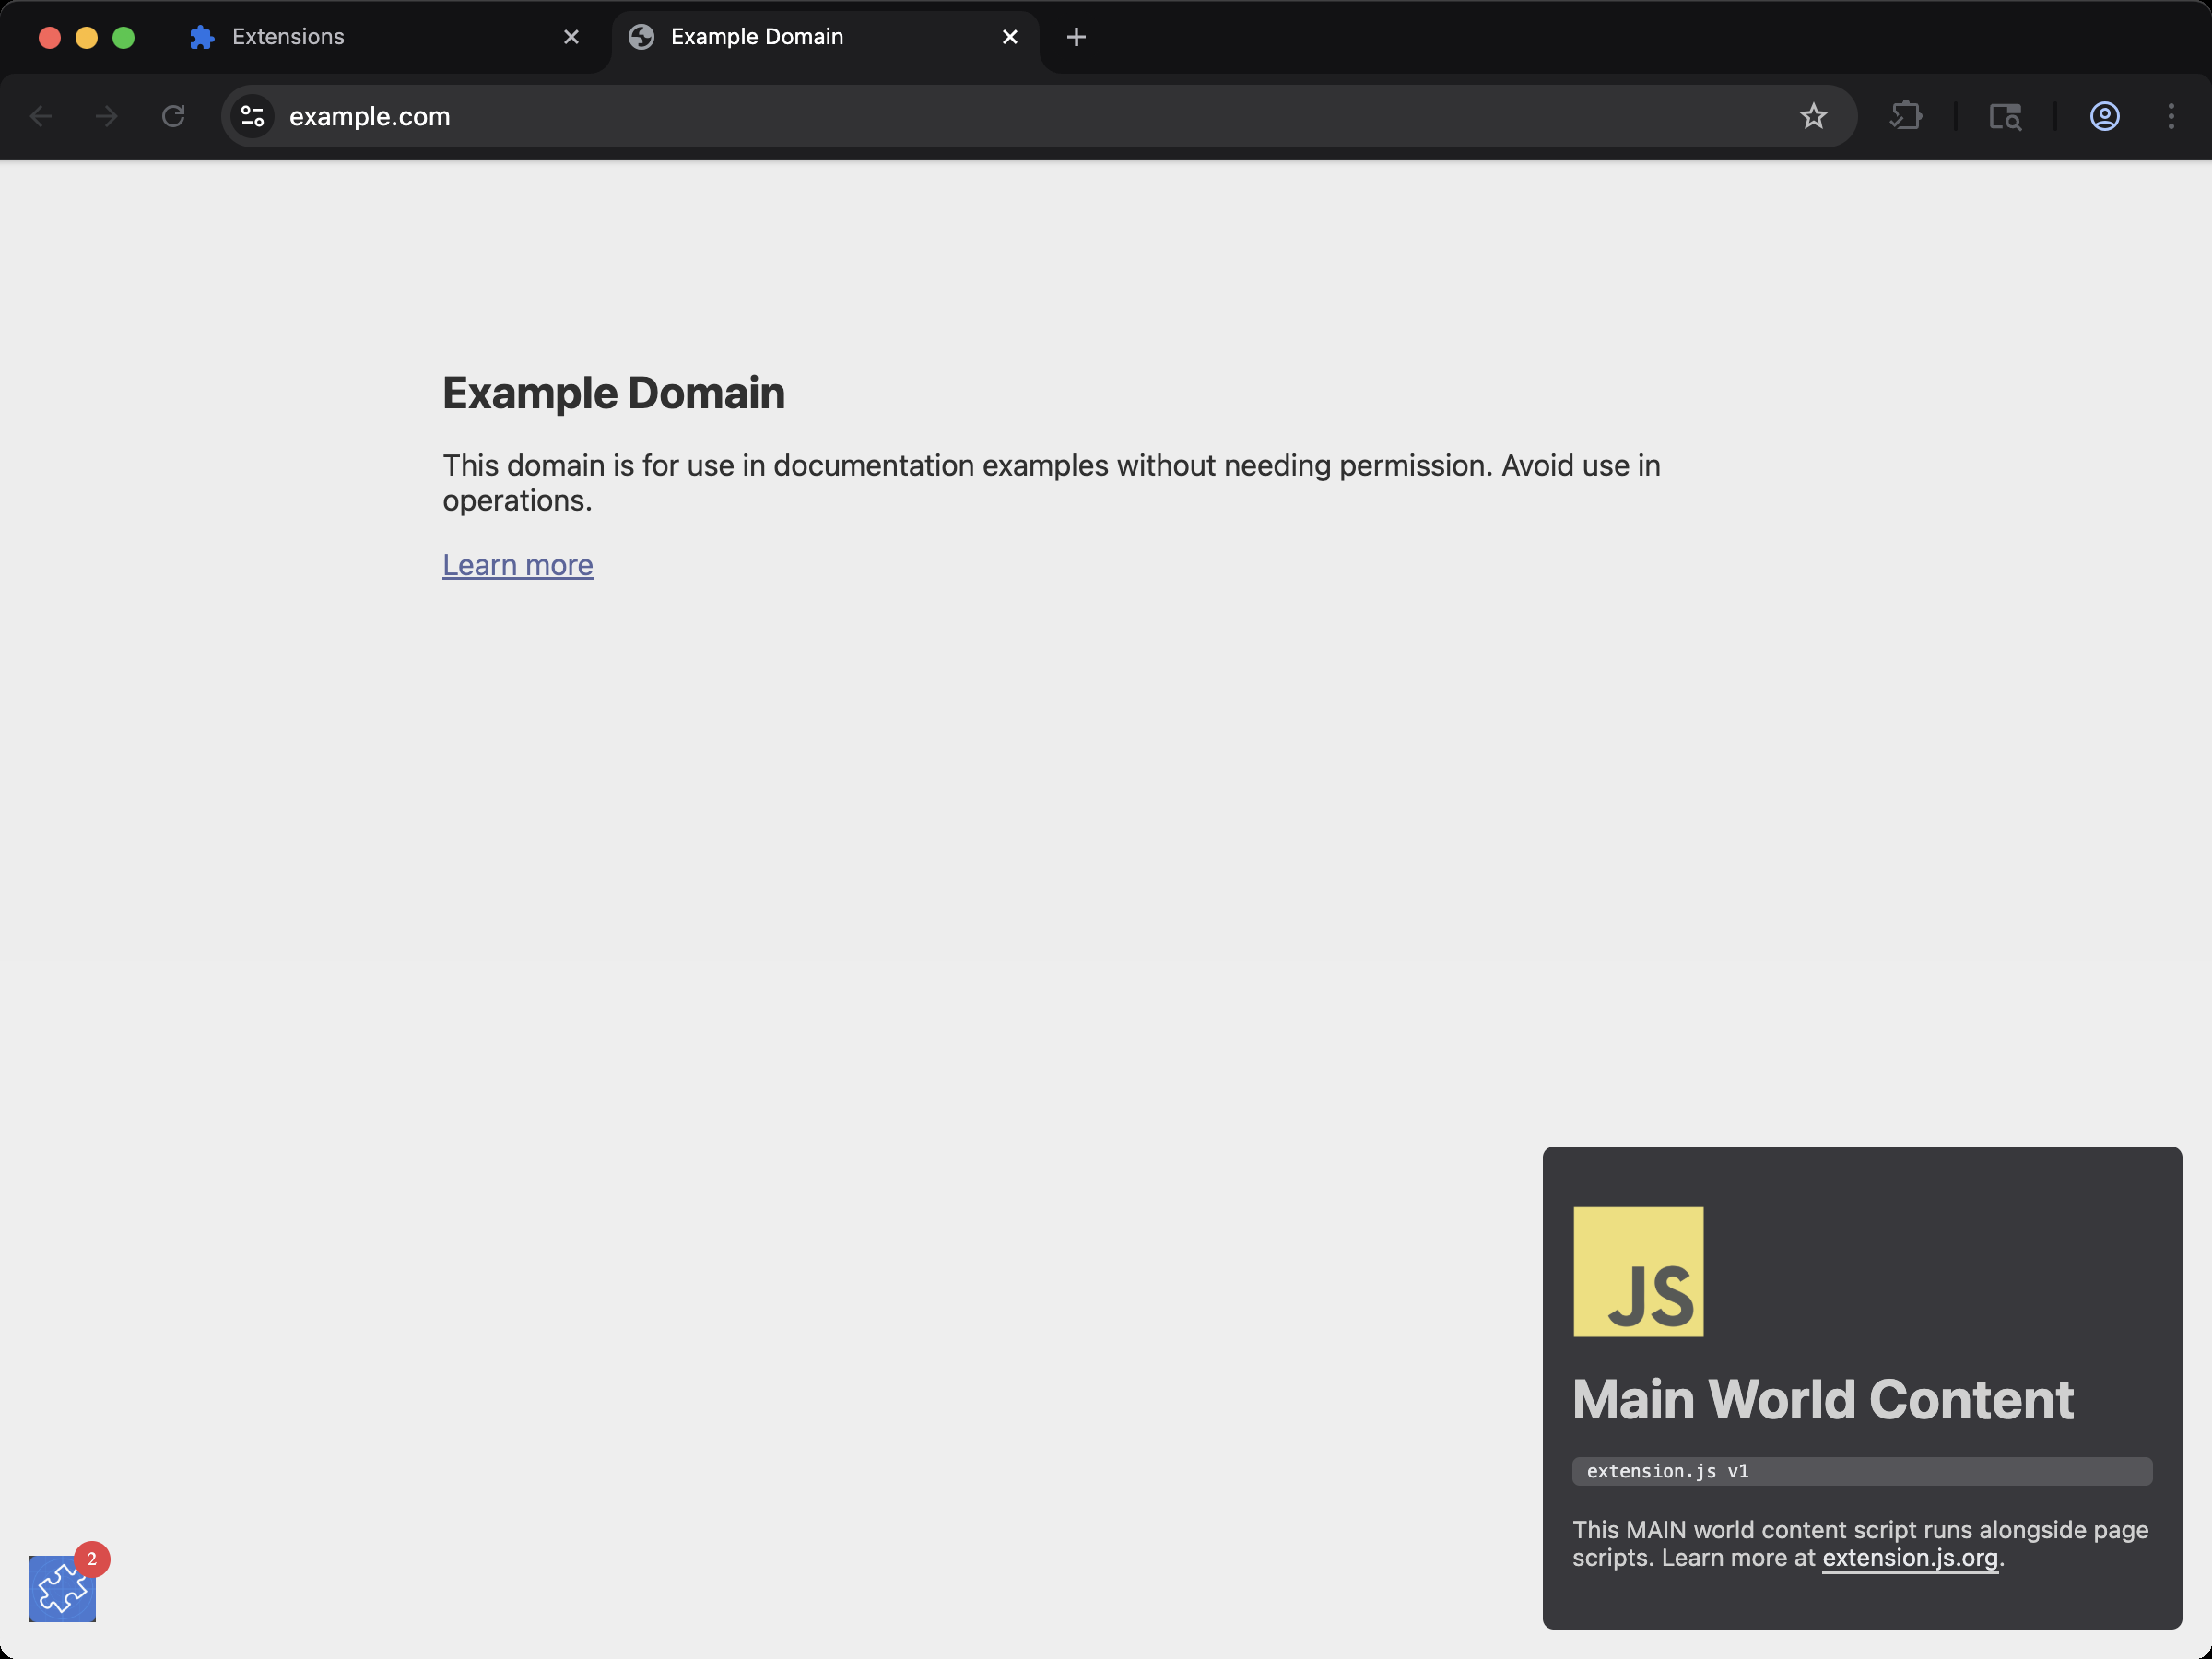Open a new tab with plus button

click(x=1076, y=37)
